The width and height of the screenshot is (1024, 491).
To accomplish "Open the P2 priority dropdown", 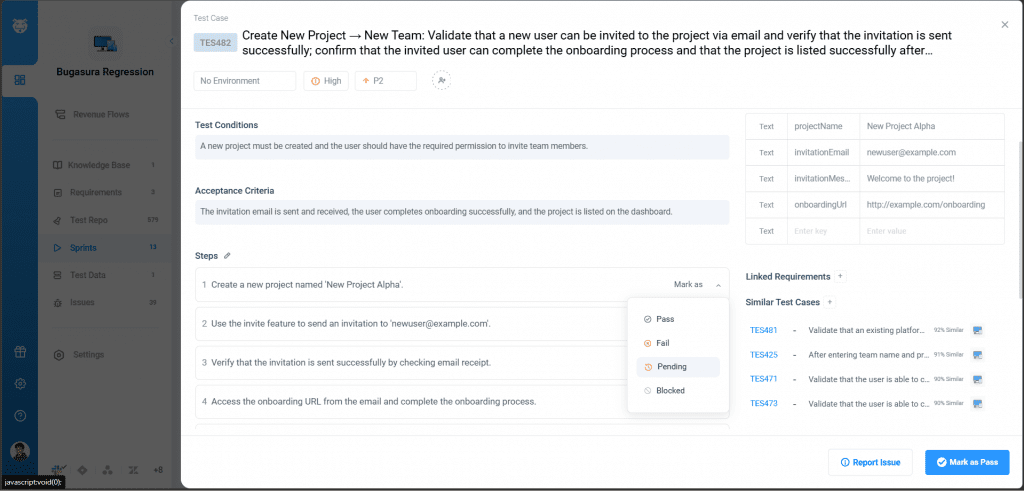I will [385, 81].
